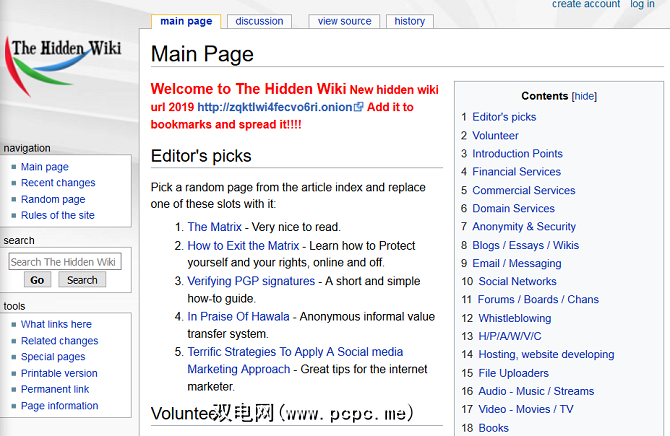Click the Main Page heading text
Image resolution: width=670 pixels, height=436 pixels.
[x=202, y=55]
